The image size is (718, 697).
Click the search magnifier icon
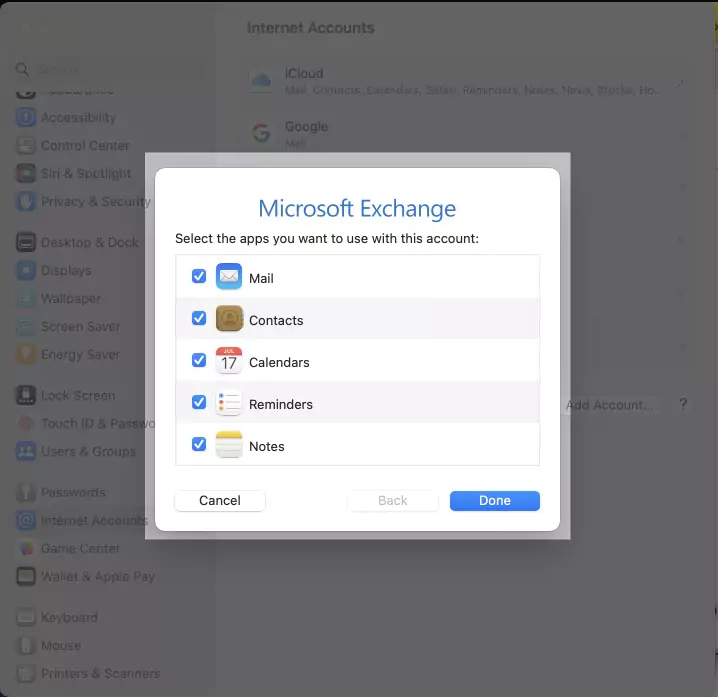pos(22,69)
